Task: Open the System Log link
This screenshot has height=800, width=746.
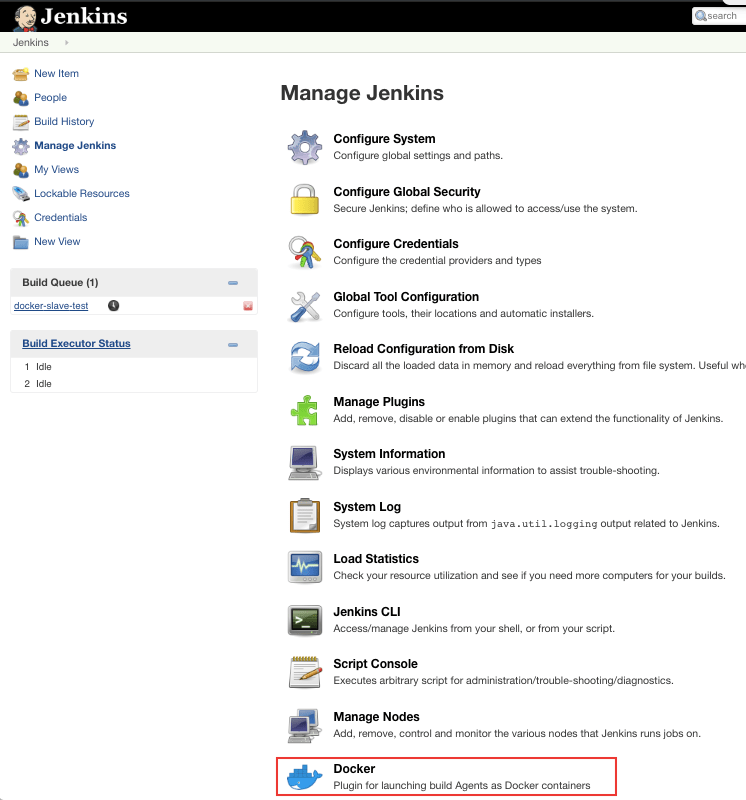Action: (367, 507)
